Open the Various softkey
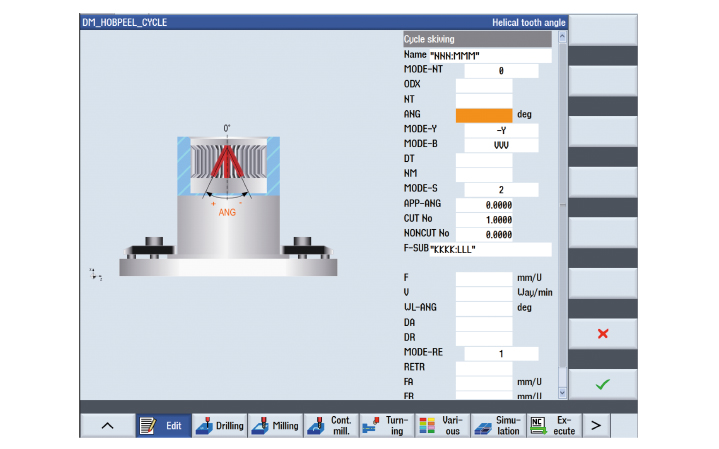This screenshot has width=719, height=449. [x=441, y=425]
